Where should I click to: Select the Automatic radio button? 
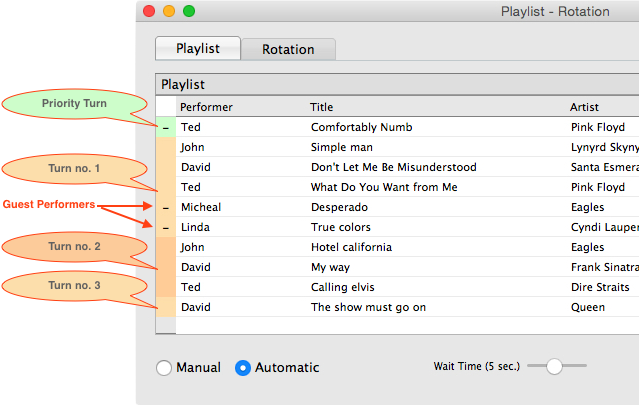coord(243,368)
